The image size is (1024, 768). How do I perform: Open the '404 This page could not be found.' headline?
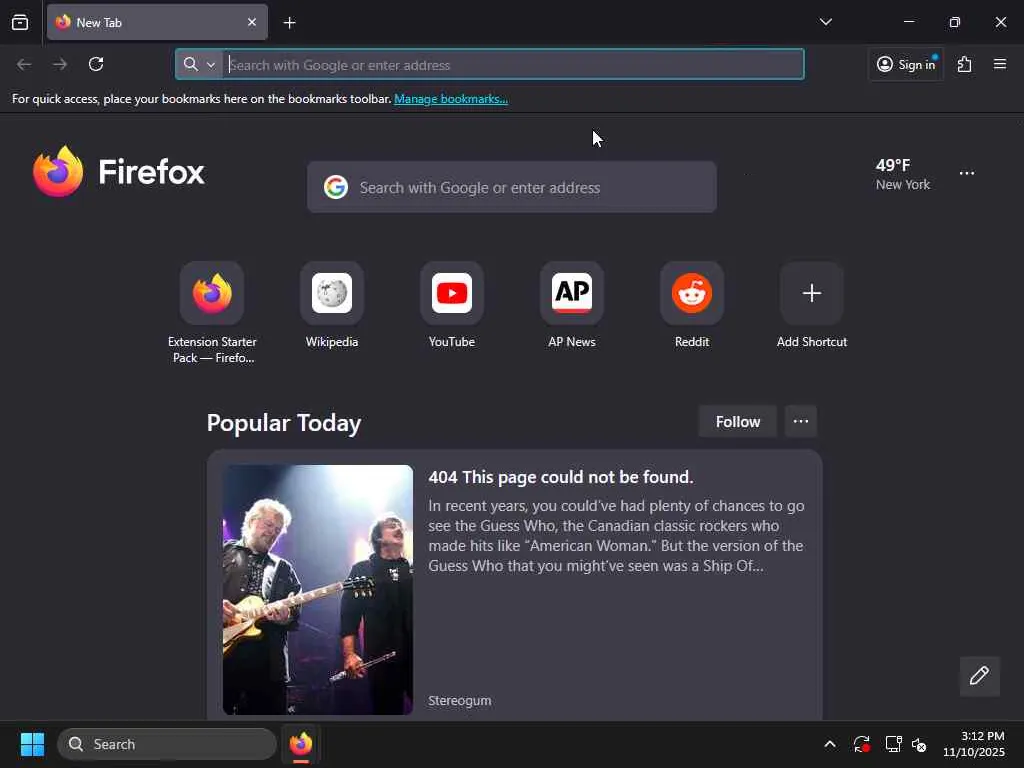pyautogui.click(x=560, y=477)
